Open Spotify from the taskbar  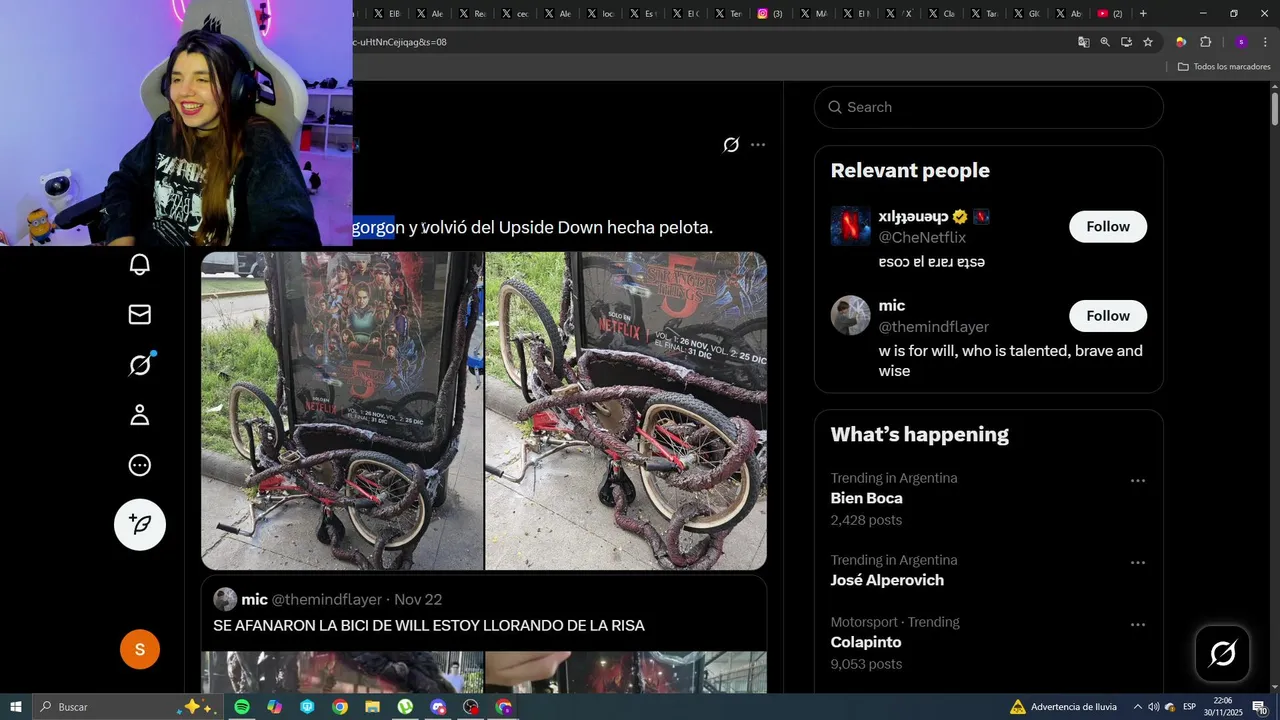coord(242,707)
